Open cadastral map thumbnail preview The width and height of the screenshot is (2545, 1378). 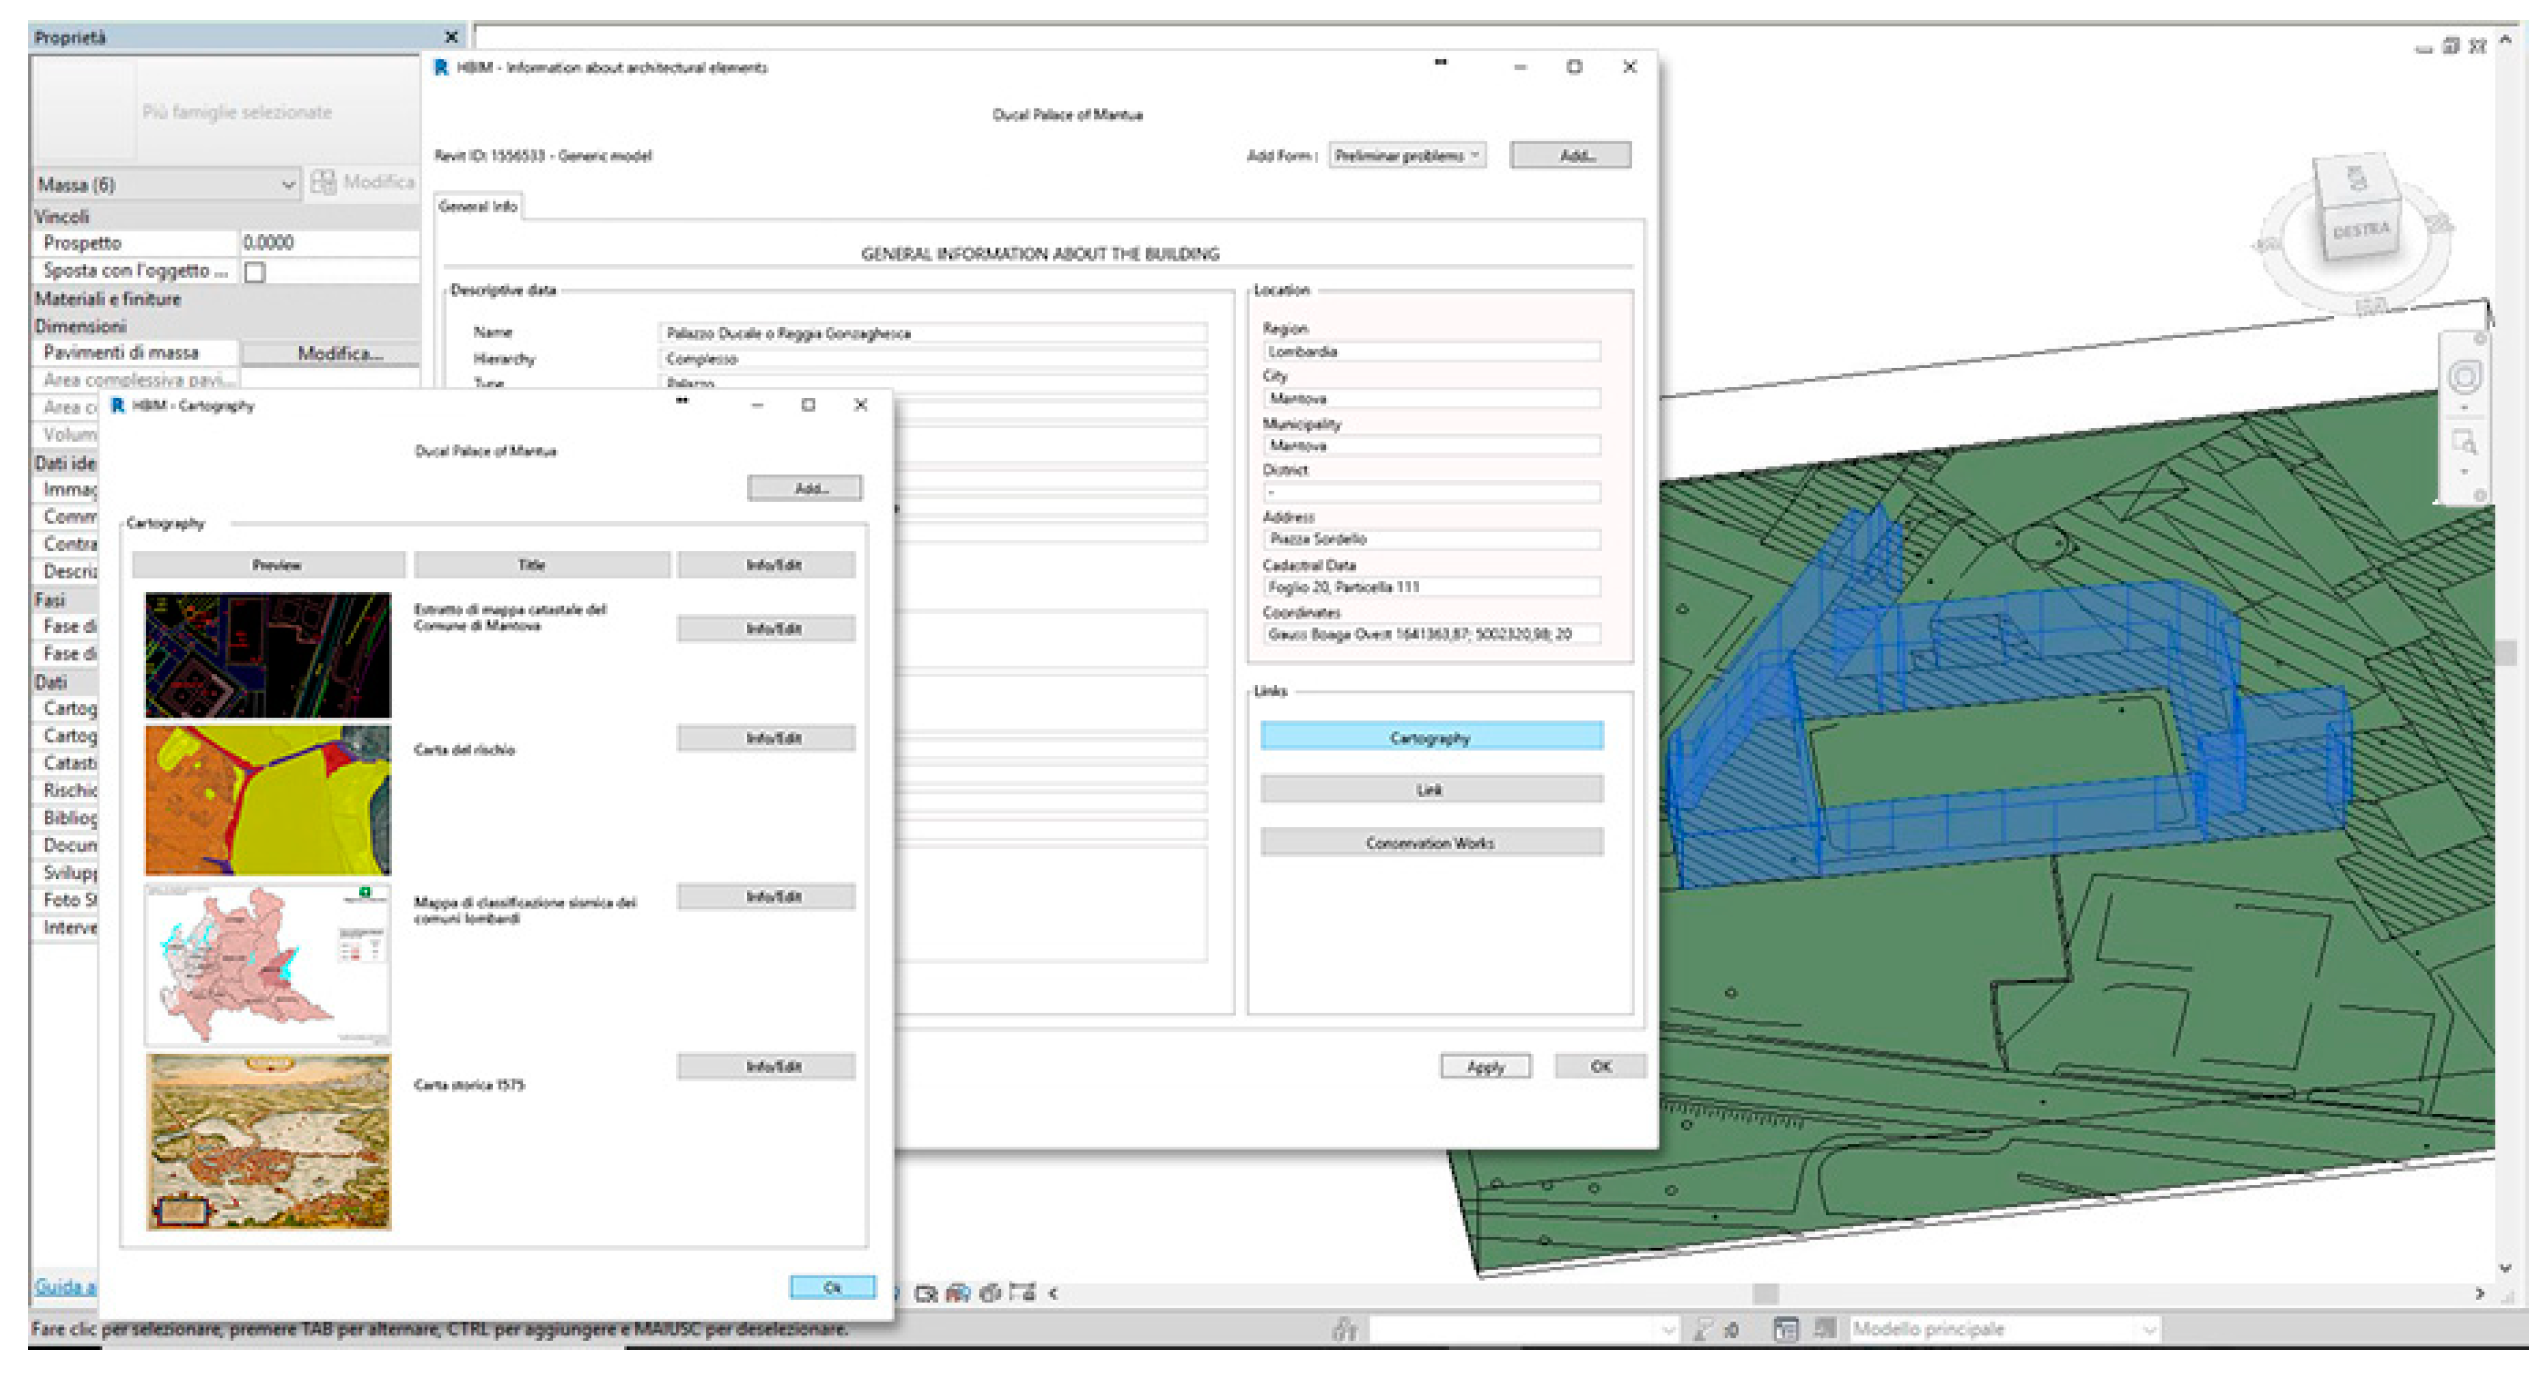[x=268, y=655]
